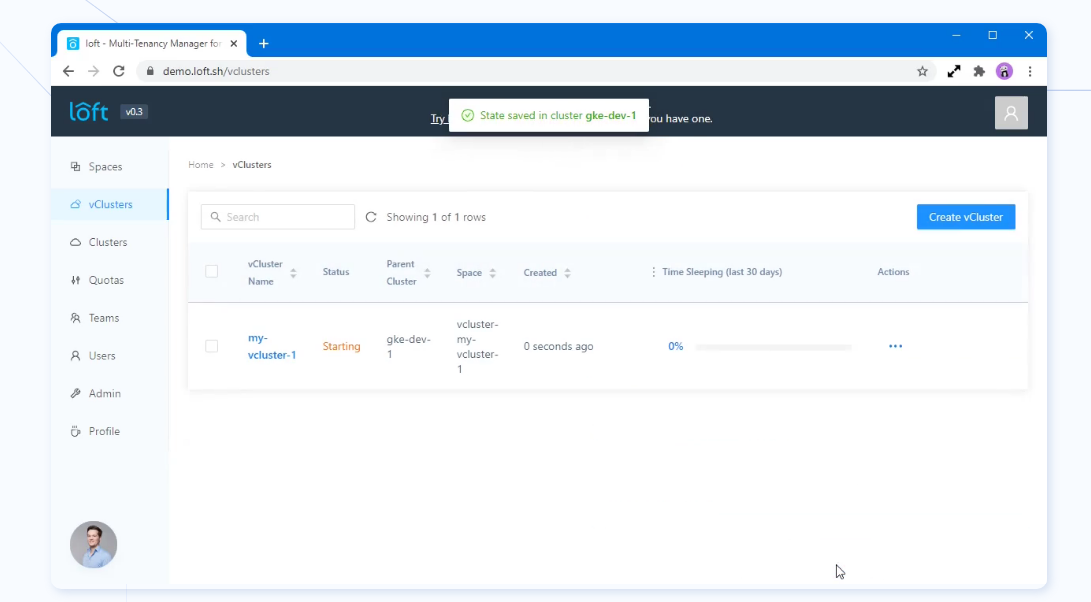Open the user account avatar icon

click(x=1011, y=113)
